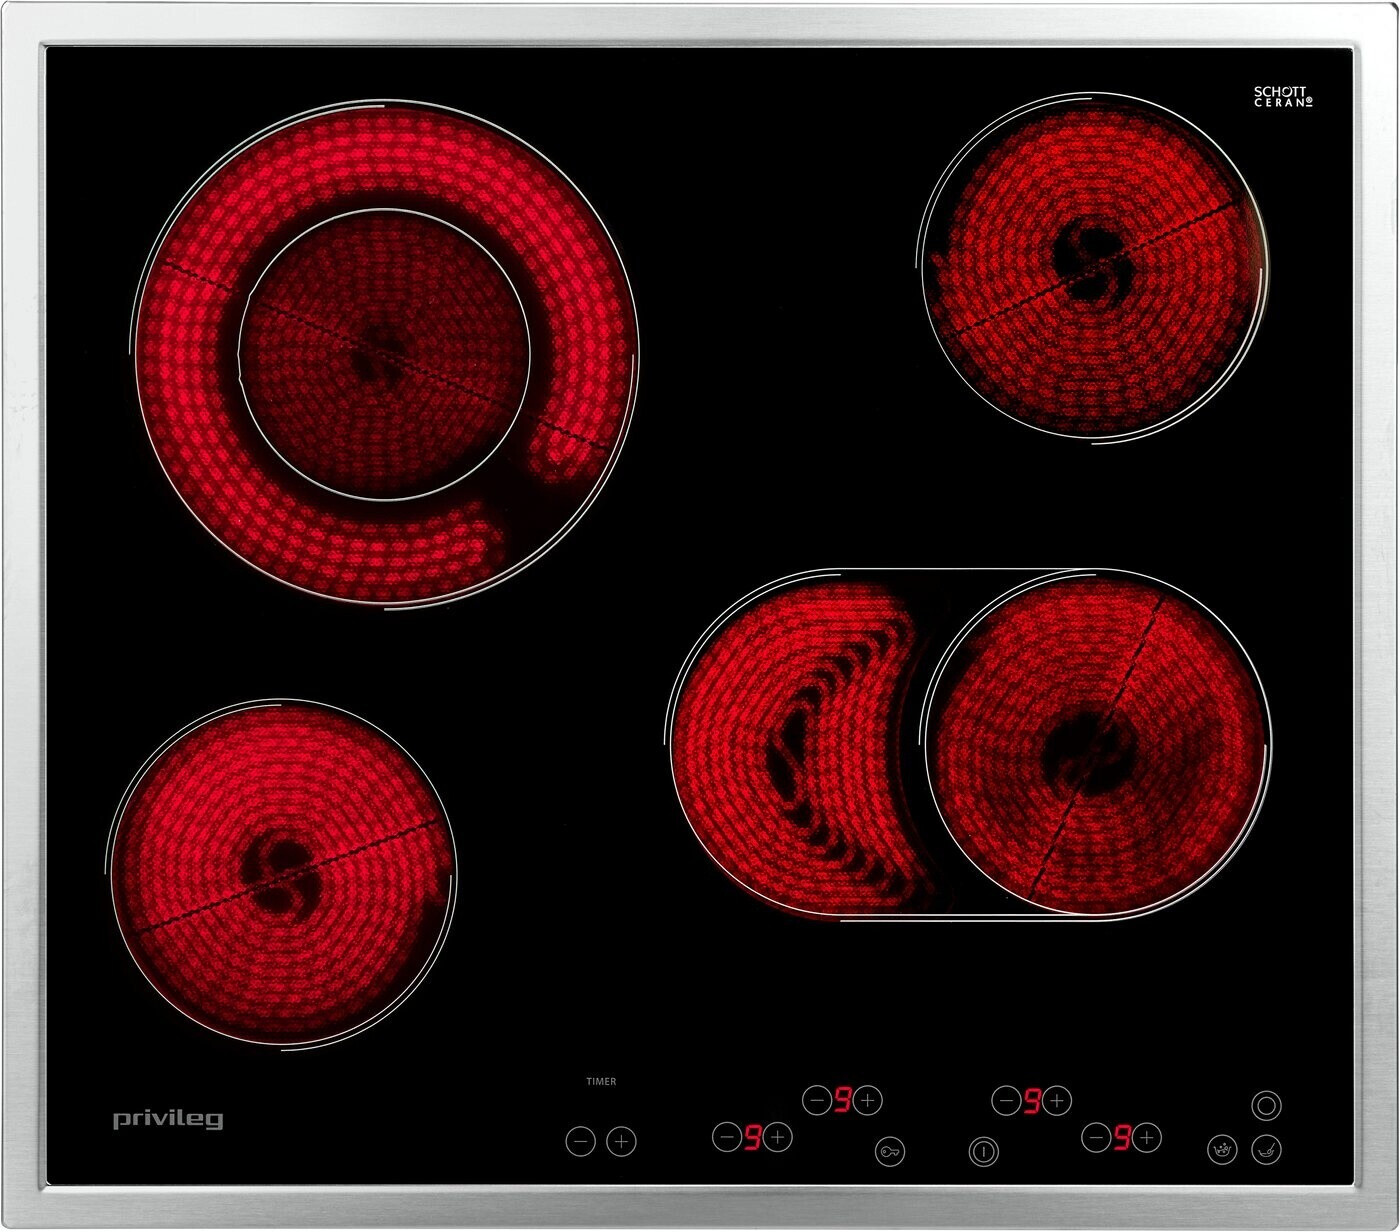Lower rear-left zone heat with minus

point(817,1101)
